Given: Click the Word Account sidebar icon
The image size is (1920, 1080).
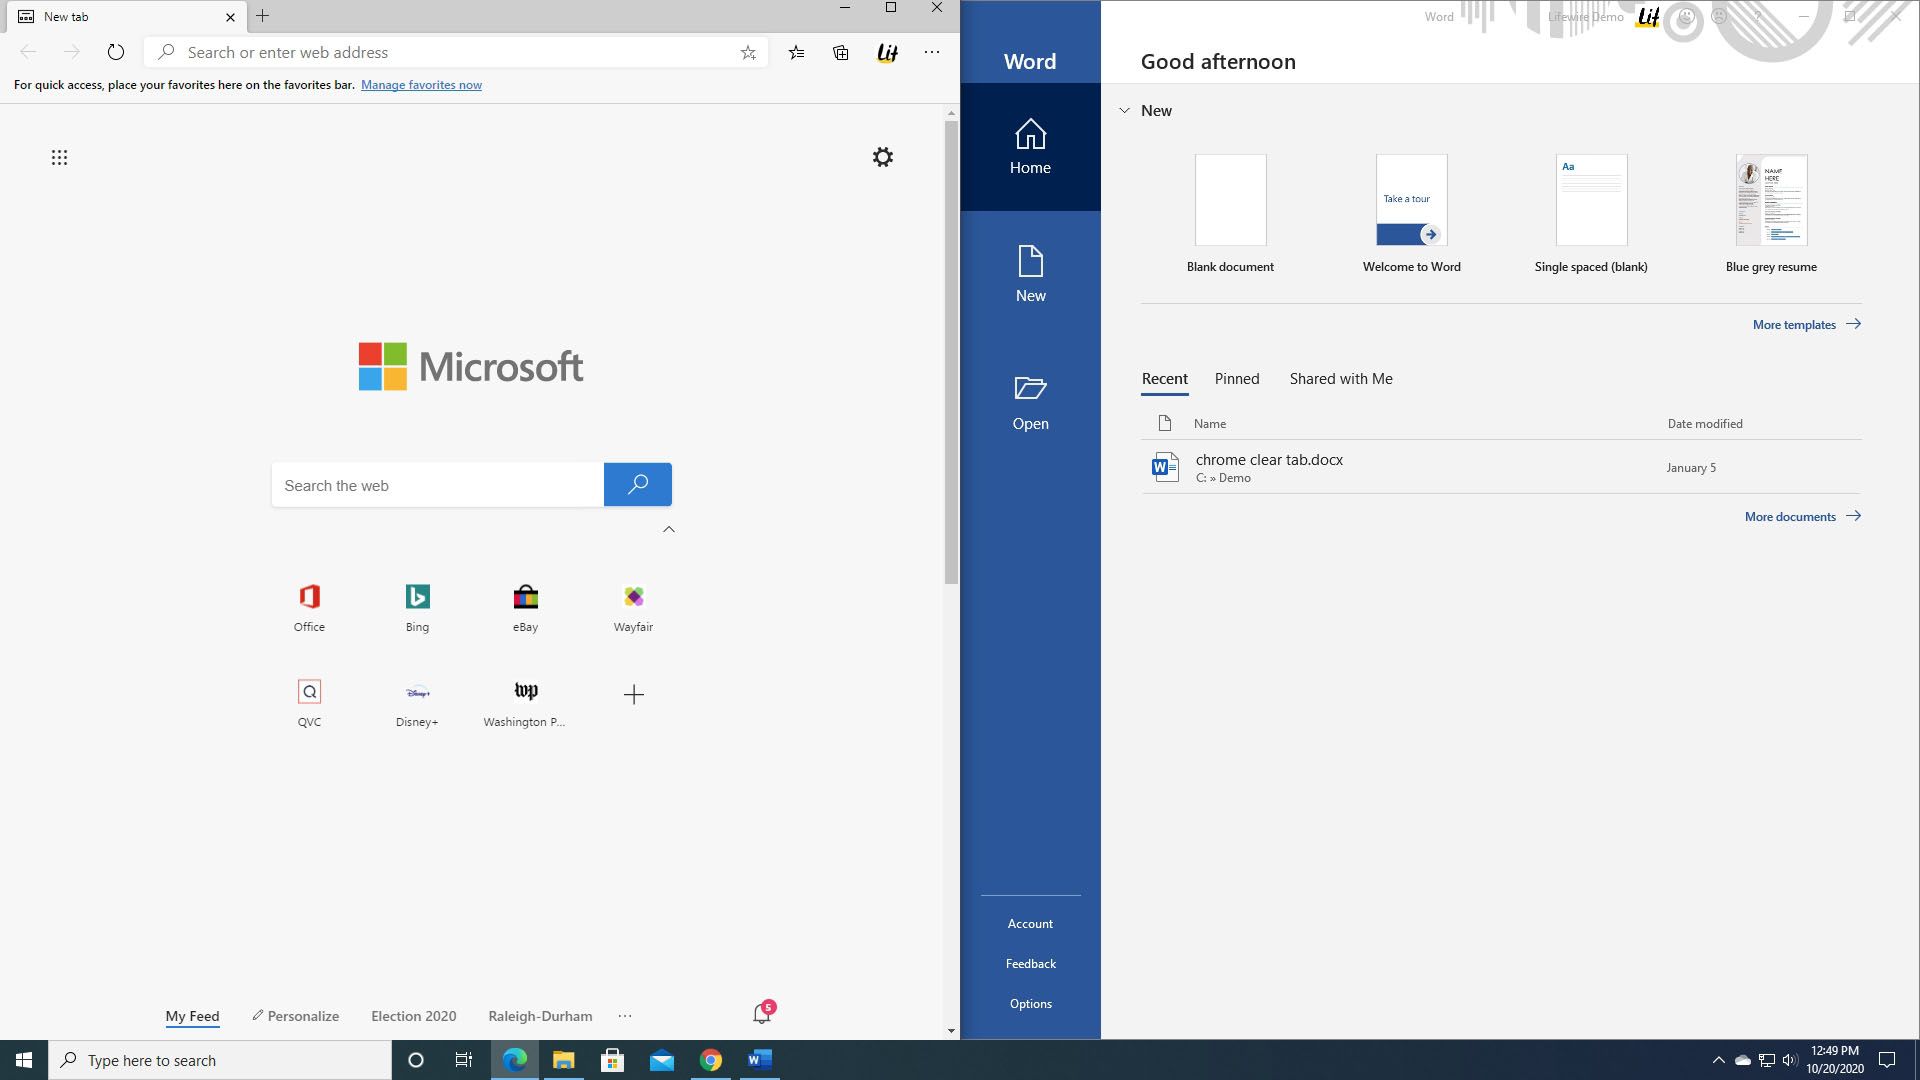Looking at the screenshot, I should pyautogui.click(x=1030, y=923).
